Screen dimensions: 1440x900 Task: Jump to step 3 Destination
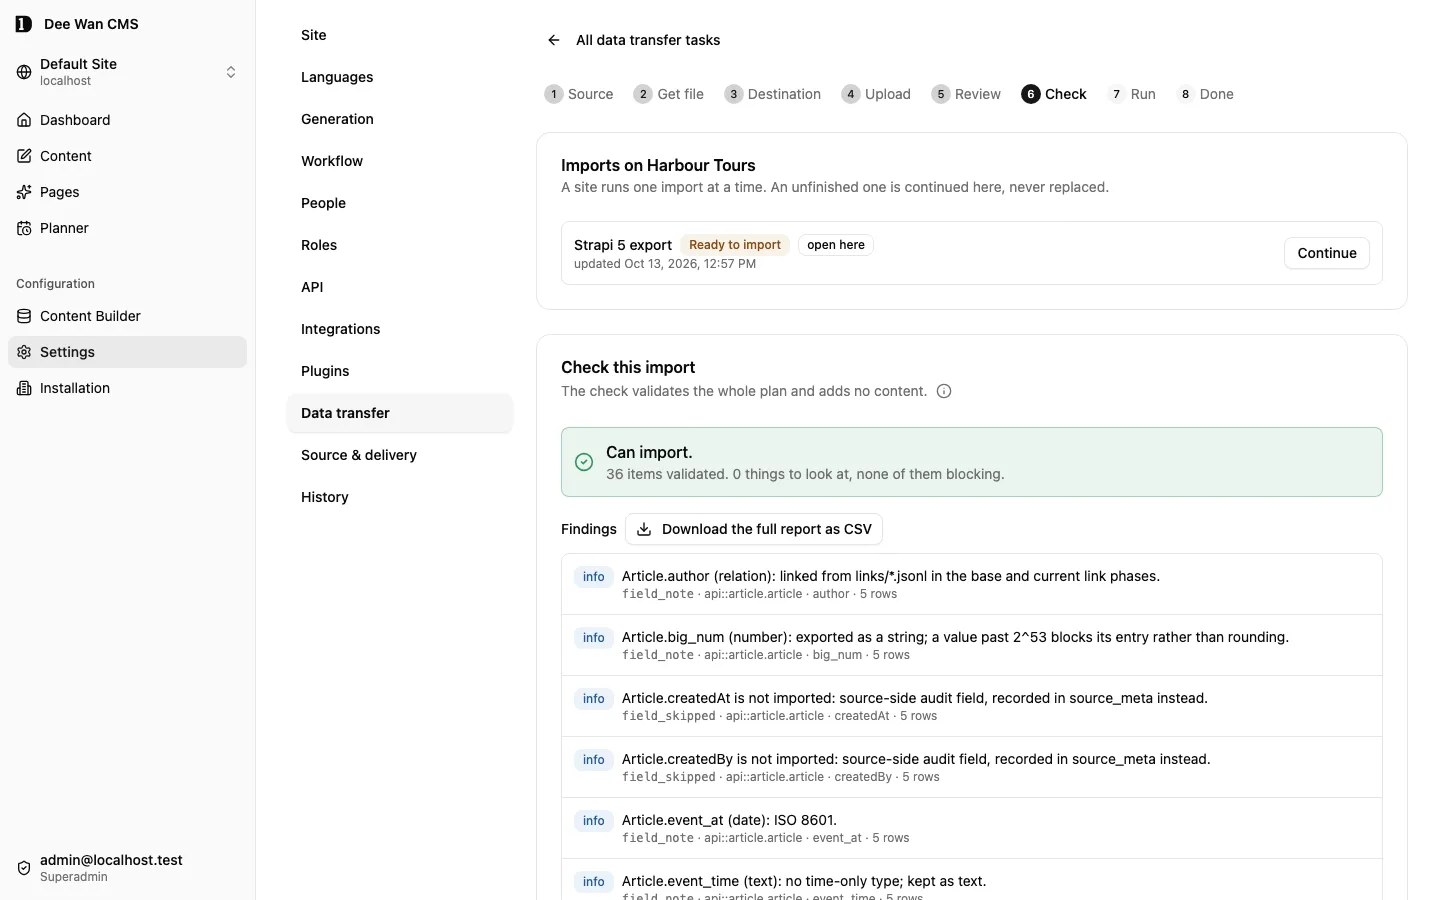pos(773,94)
